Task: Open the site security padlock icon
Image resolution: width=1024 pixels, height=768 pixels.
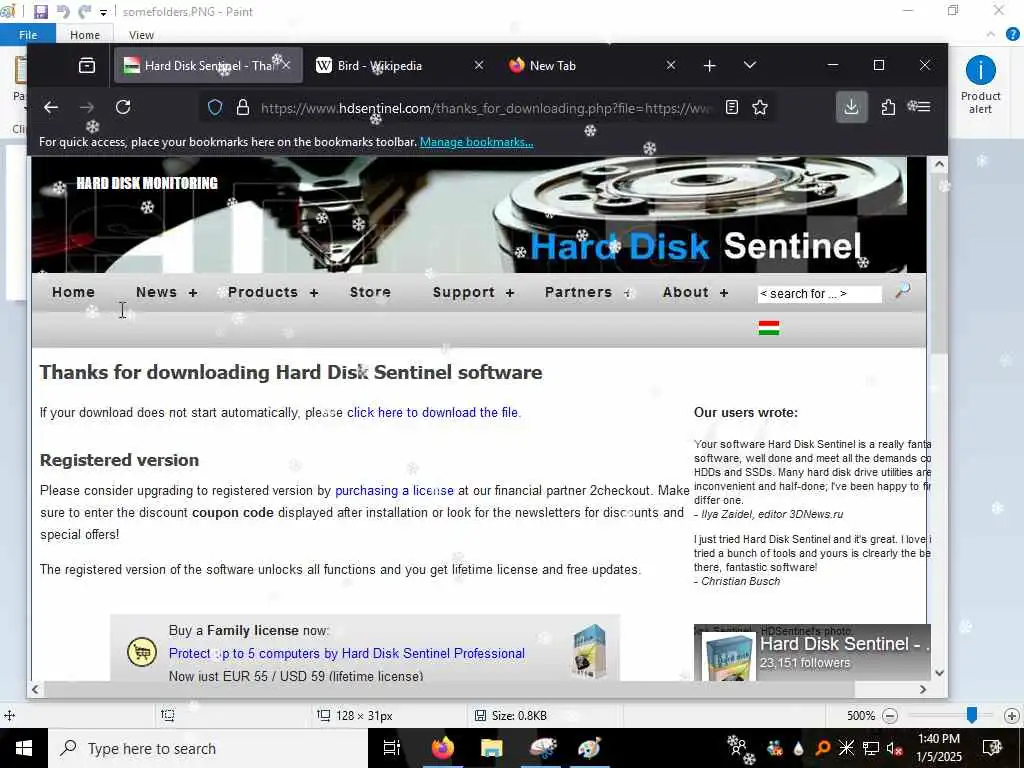Action: point(243,107)
